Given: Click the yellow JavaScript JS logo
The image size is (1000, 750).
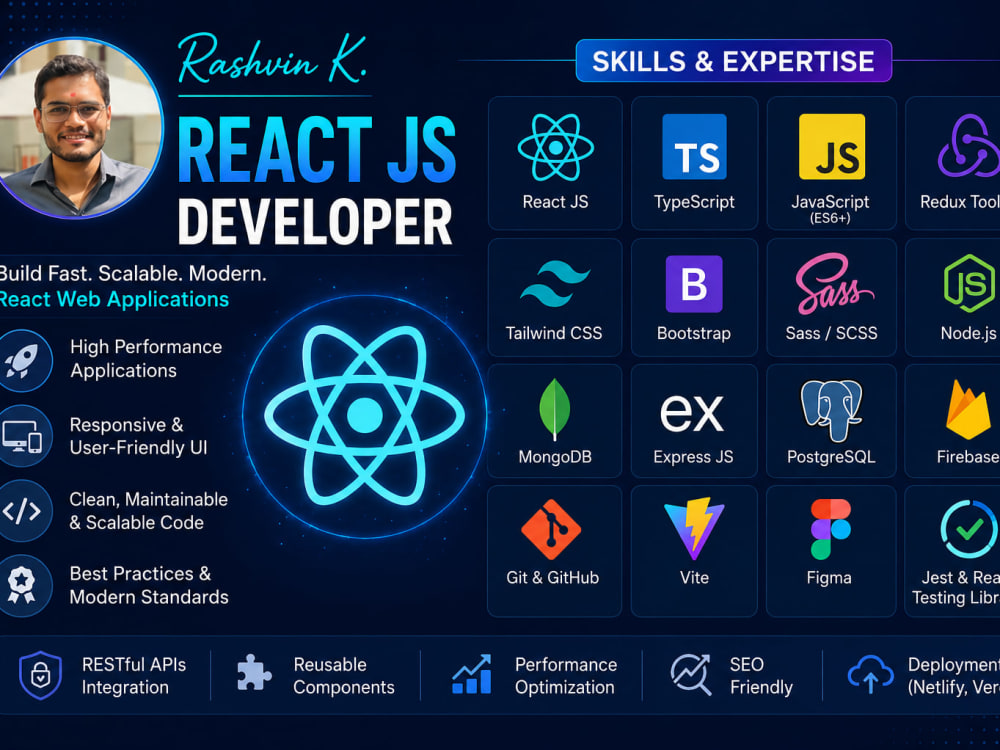Looking at the screenshot, I should point(832,147).
